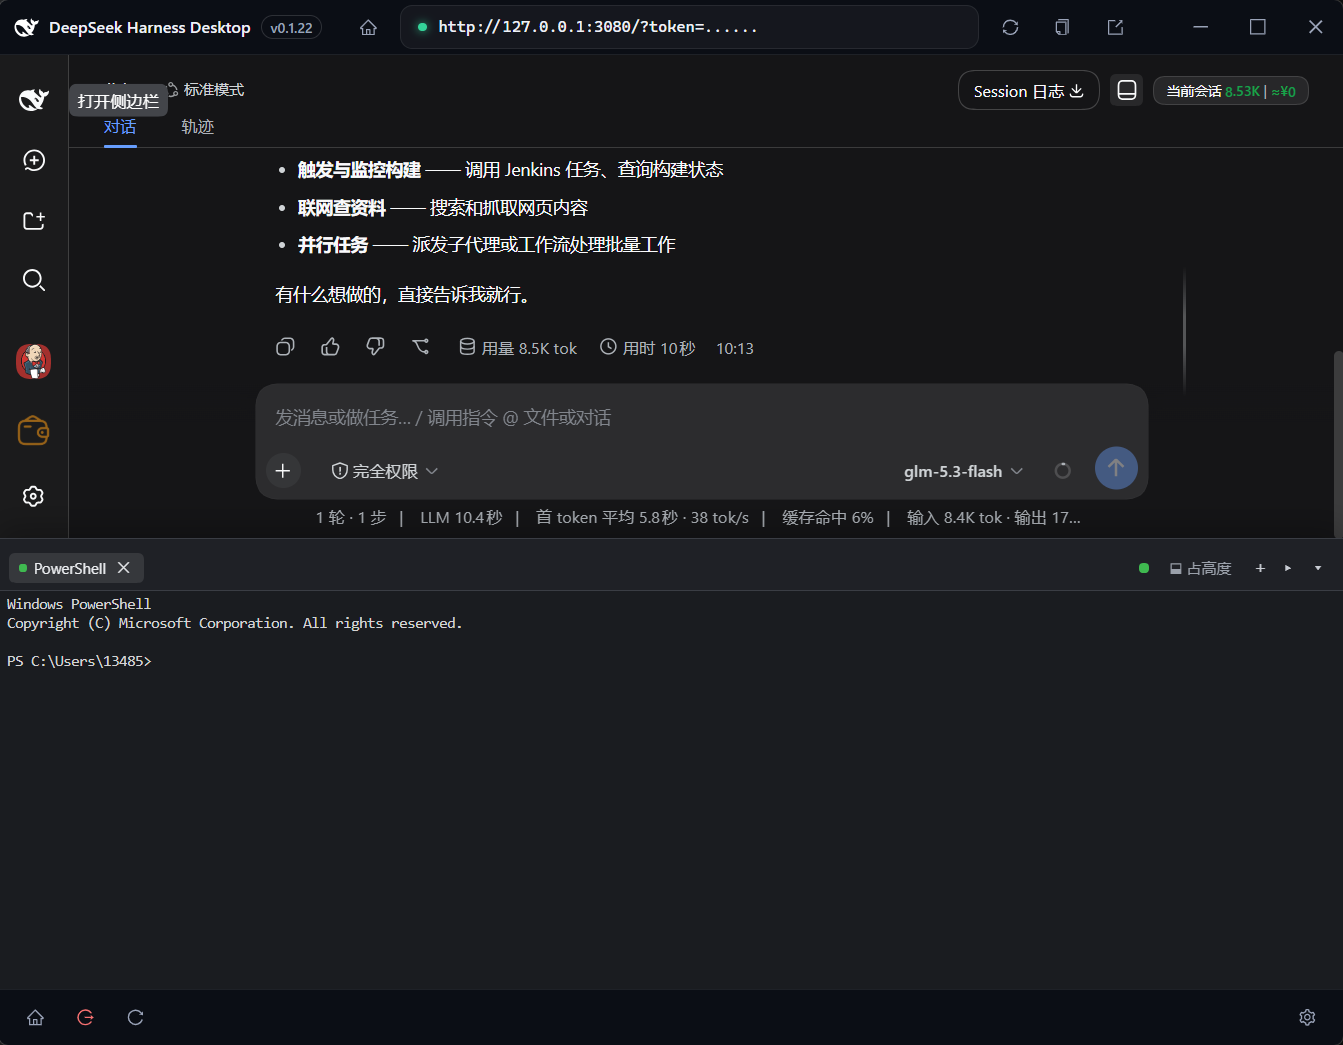Click 首 token 平均 5.8秒 stat
This screenshot has width=1343, height=1045.
(x=642, y=517)
